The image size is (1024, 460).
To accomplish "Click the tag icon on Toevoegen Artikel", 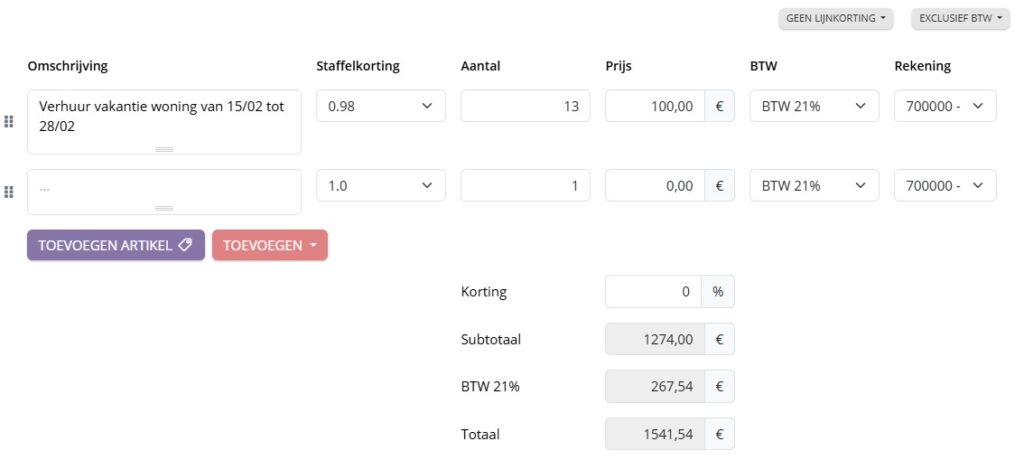I will [185, 245].
